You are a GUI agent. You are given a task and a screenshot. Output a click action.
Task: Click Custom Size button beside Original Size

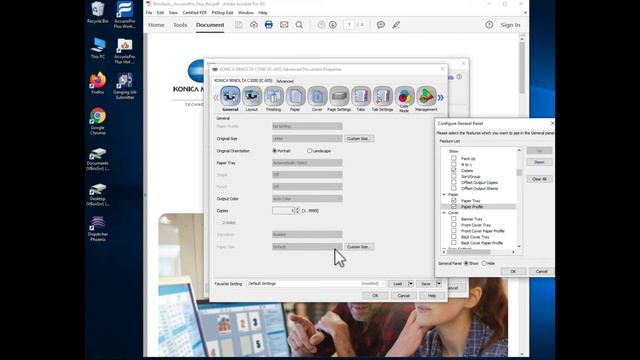click(358, 139)
